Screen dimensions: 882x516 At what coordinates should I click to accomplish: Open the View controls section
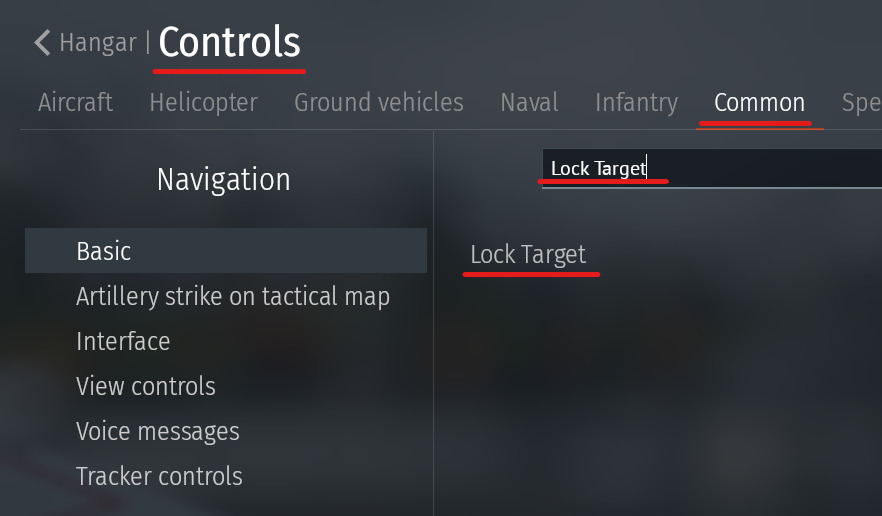tap(145, 387)
